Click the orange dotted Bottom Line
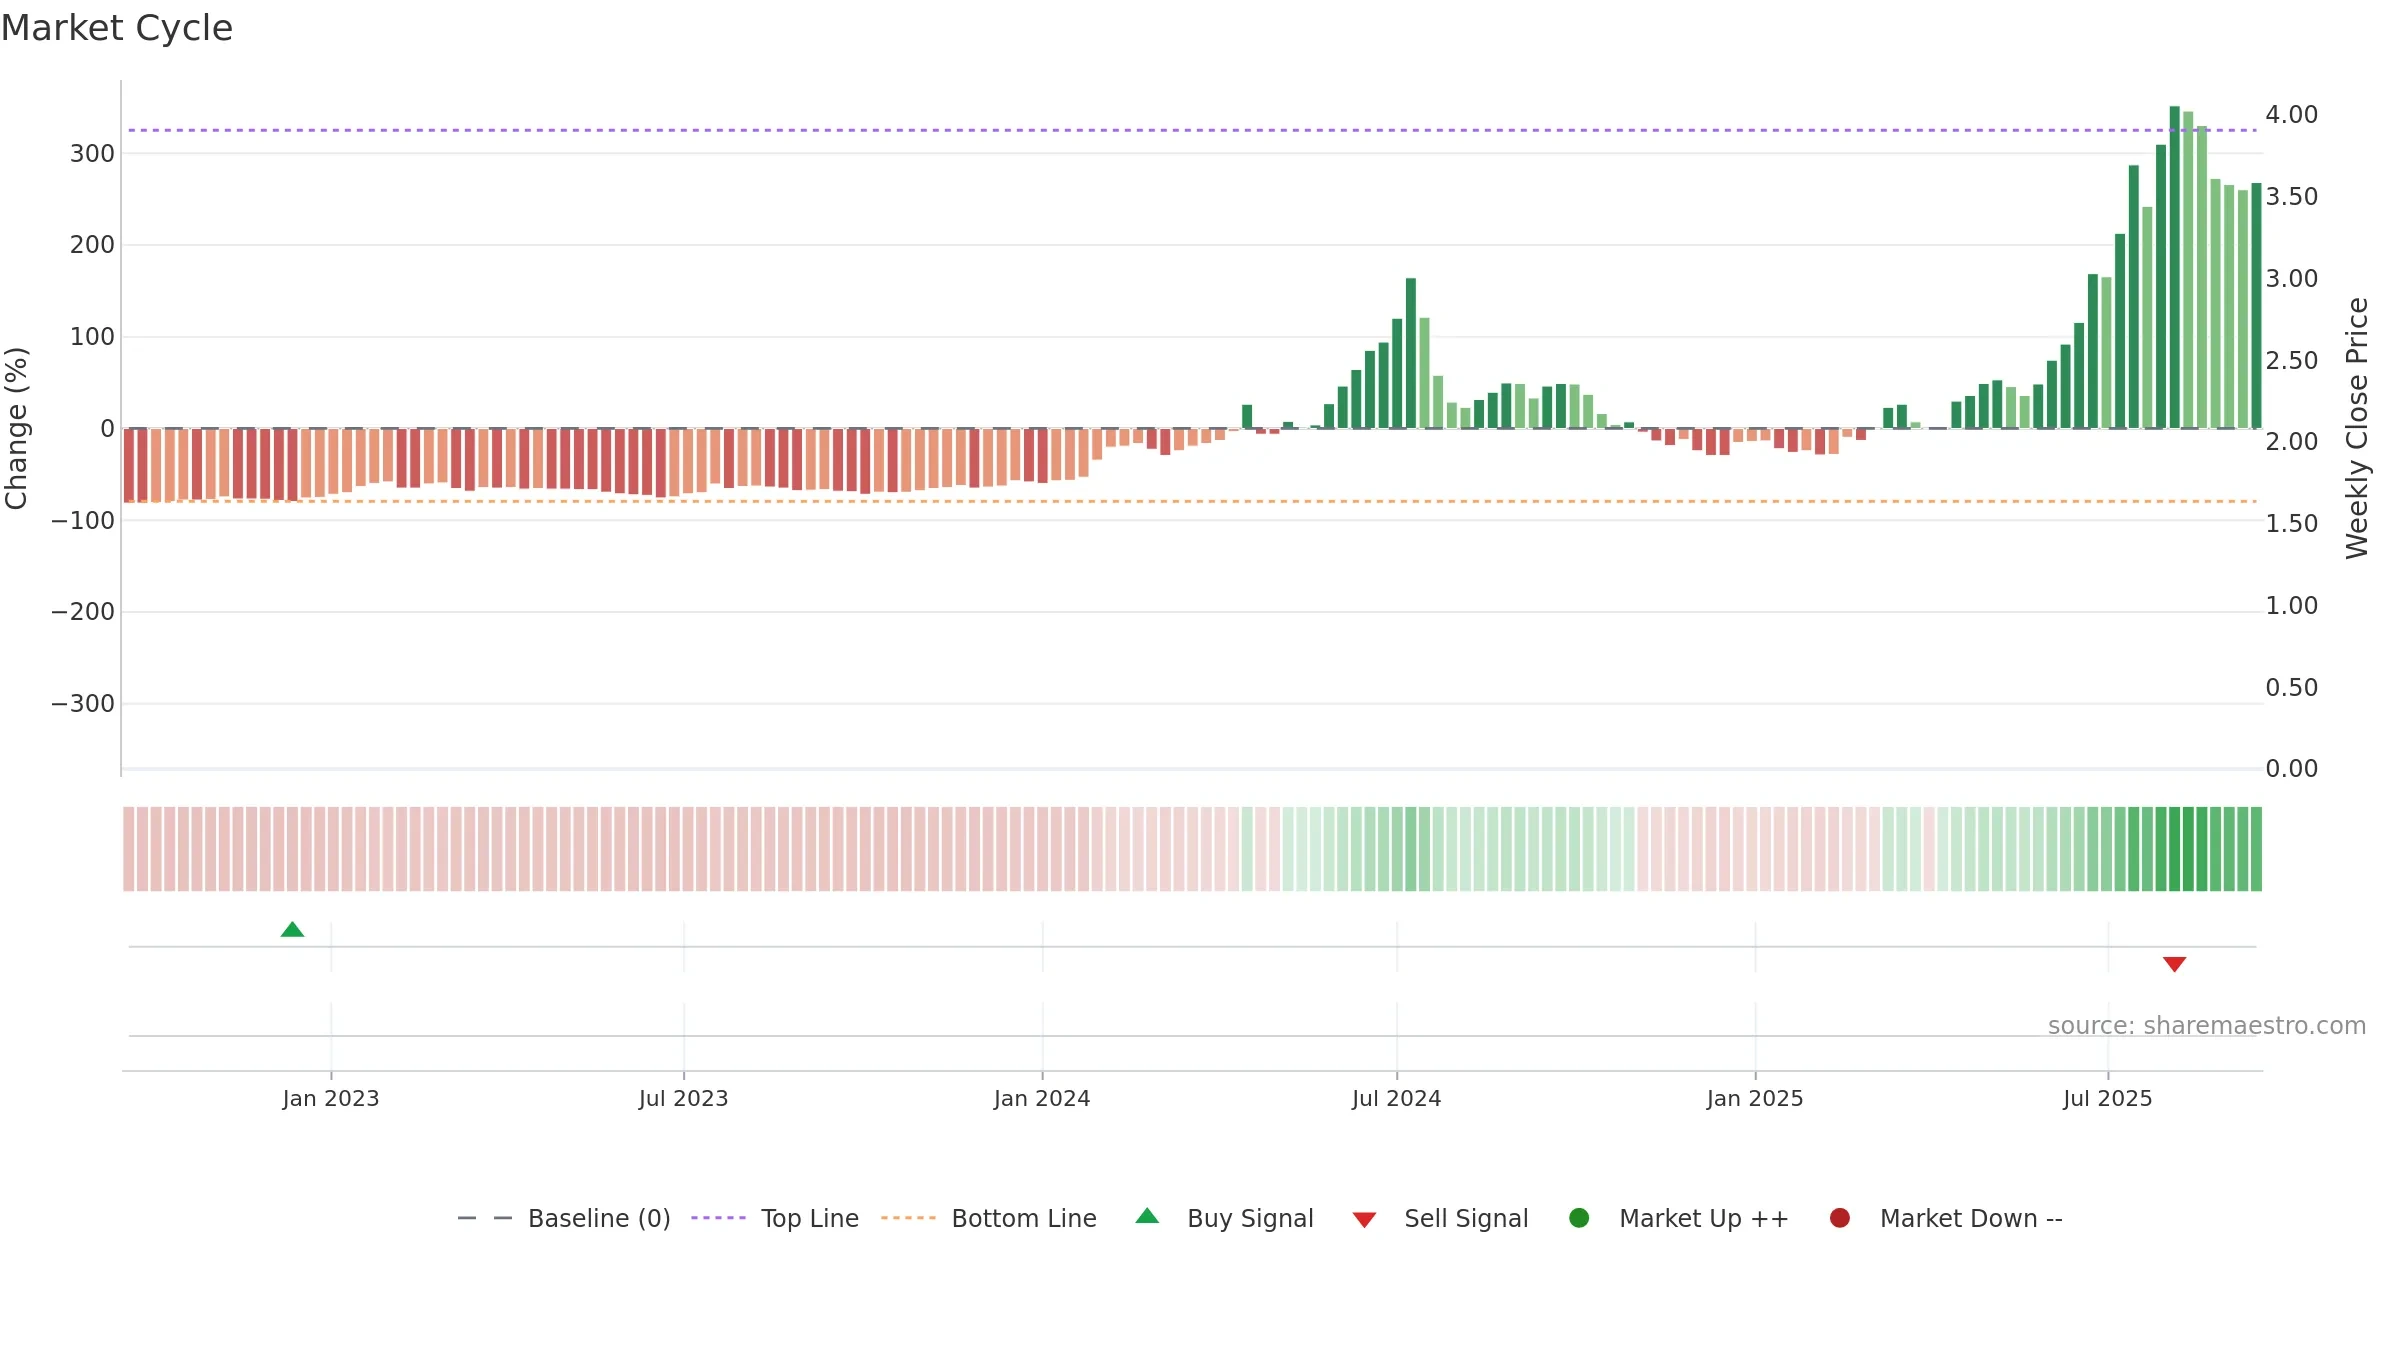 click(x=1192, y=501)
